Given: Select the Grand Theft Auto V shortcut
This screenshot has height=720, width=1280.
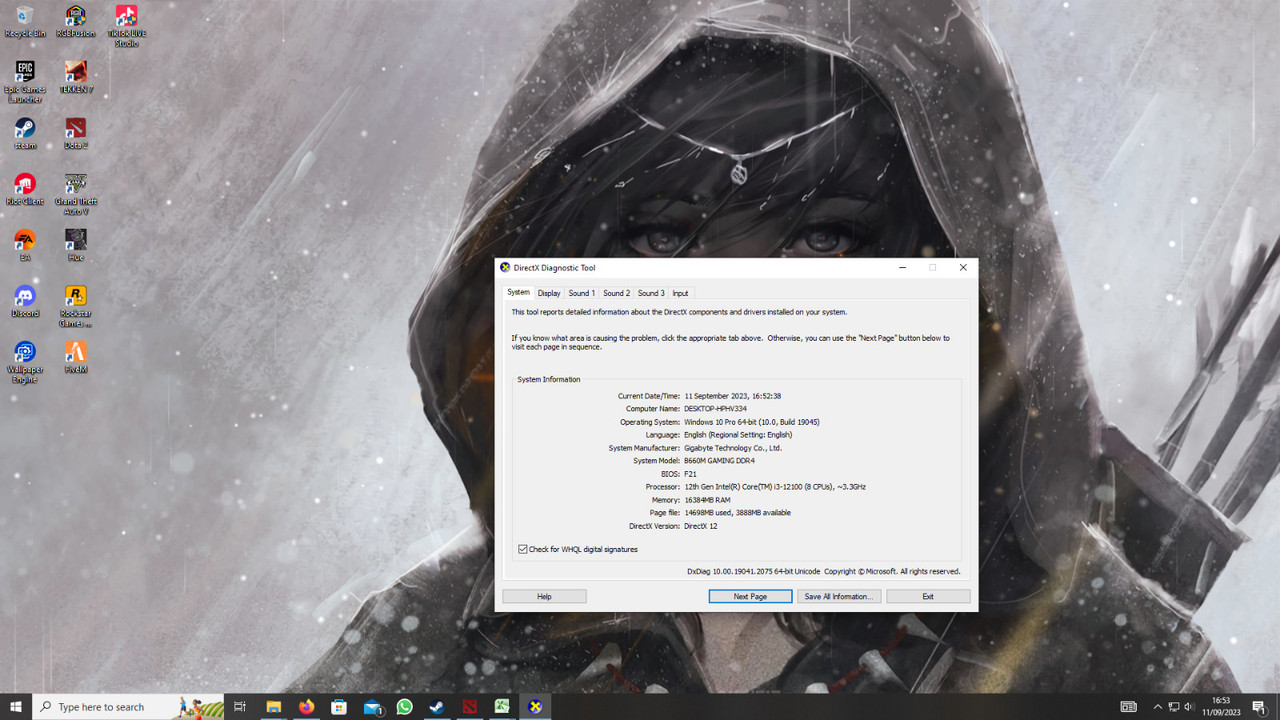Looking at the screenshot, I should [x=76, y=194].
